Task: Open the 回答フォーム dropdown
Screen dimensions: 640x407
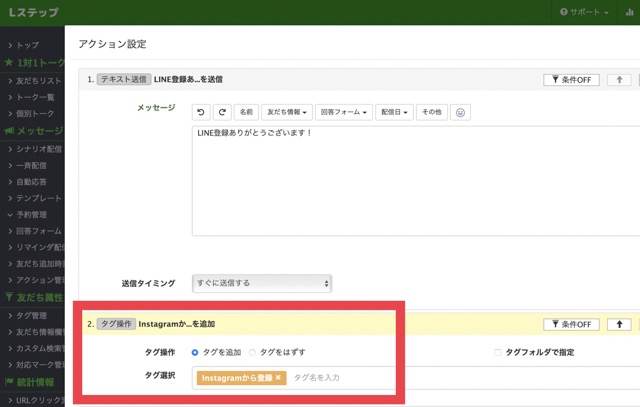Action: point(344,112)
